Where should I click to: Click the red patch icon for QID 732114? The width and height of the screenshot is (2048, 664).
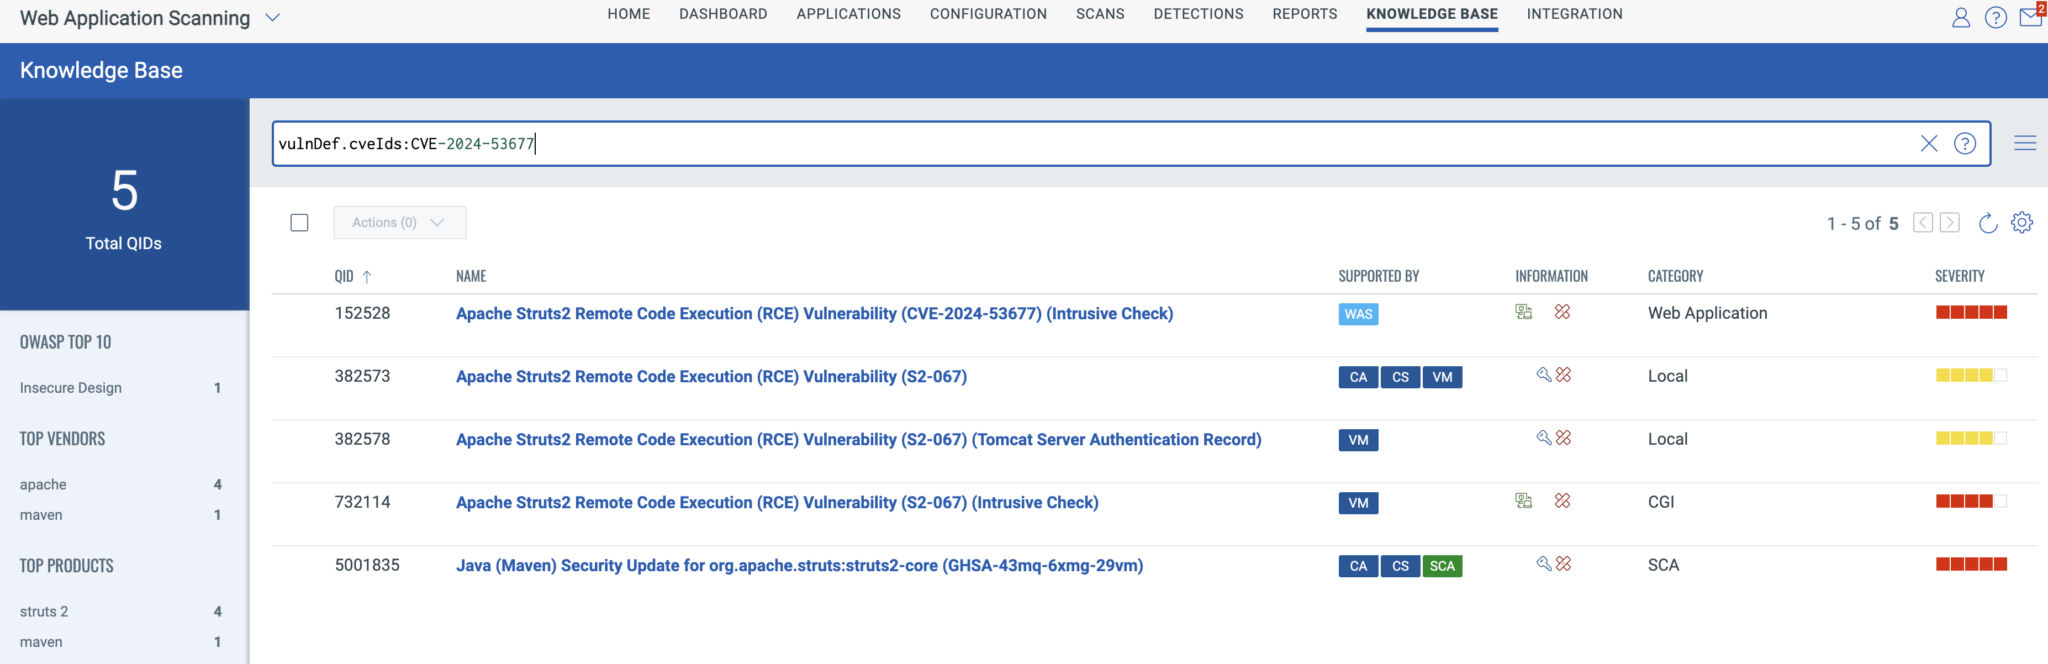coord(1562,501)
